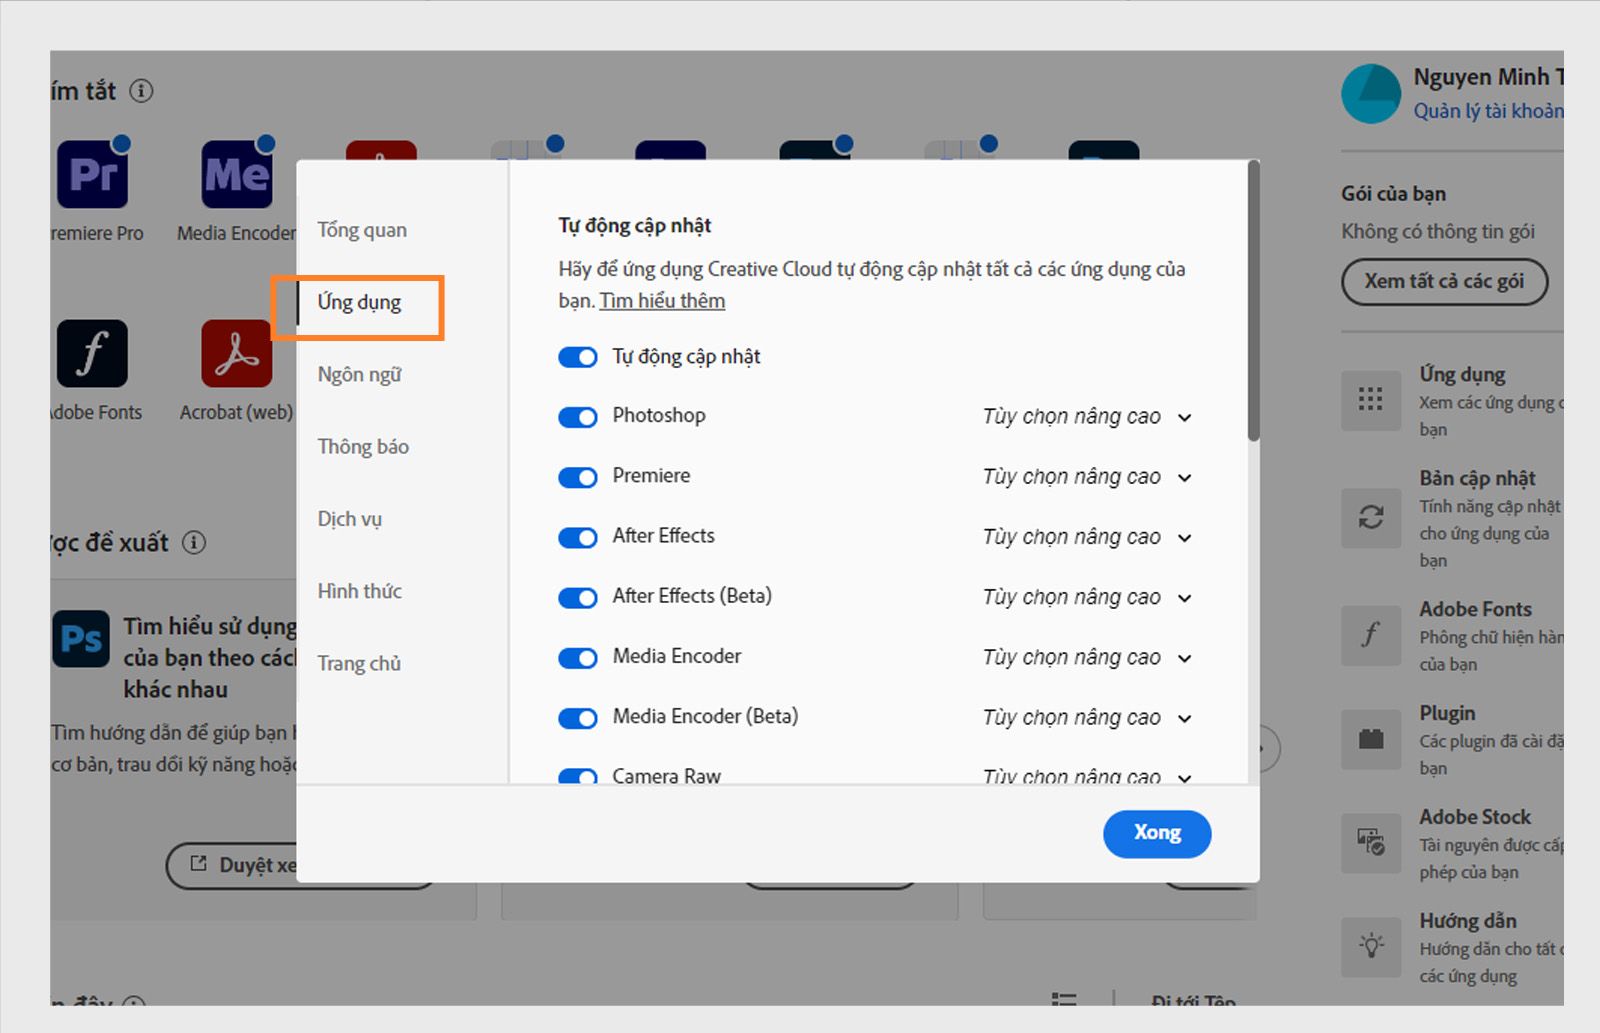Open Premiere Pro from the shortcuts grid

93,172
